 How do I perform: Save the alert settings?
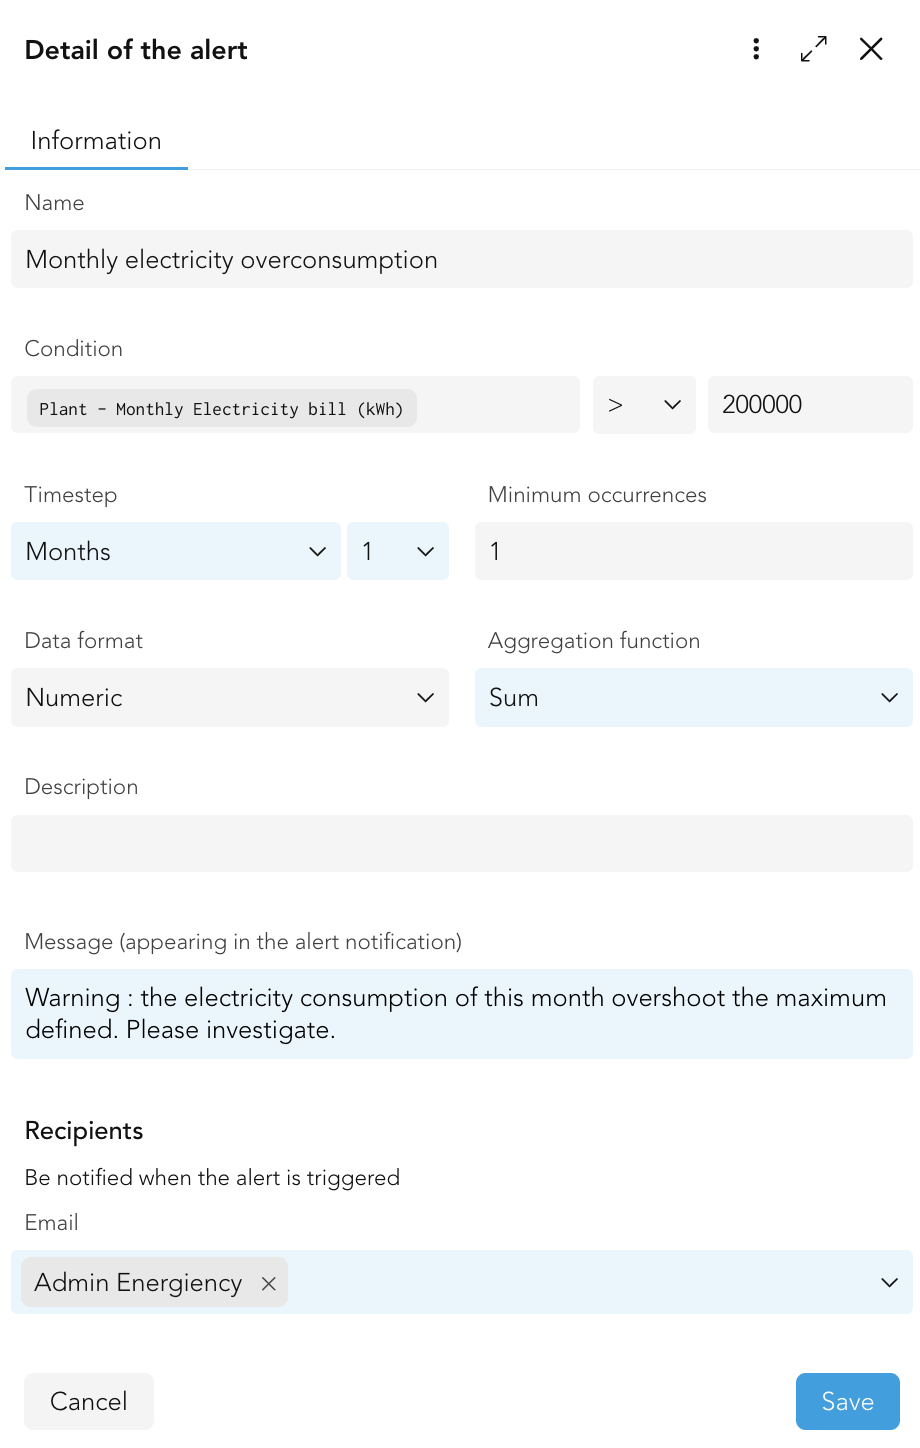tap(848, 1401)
